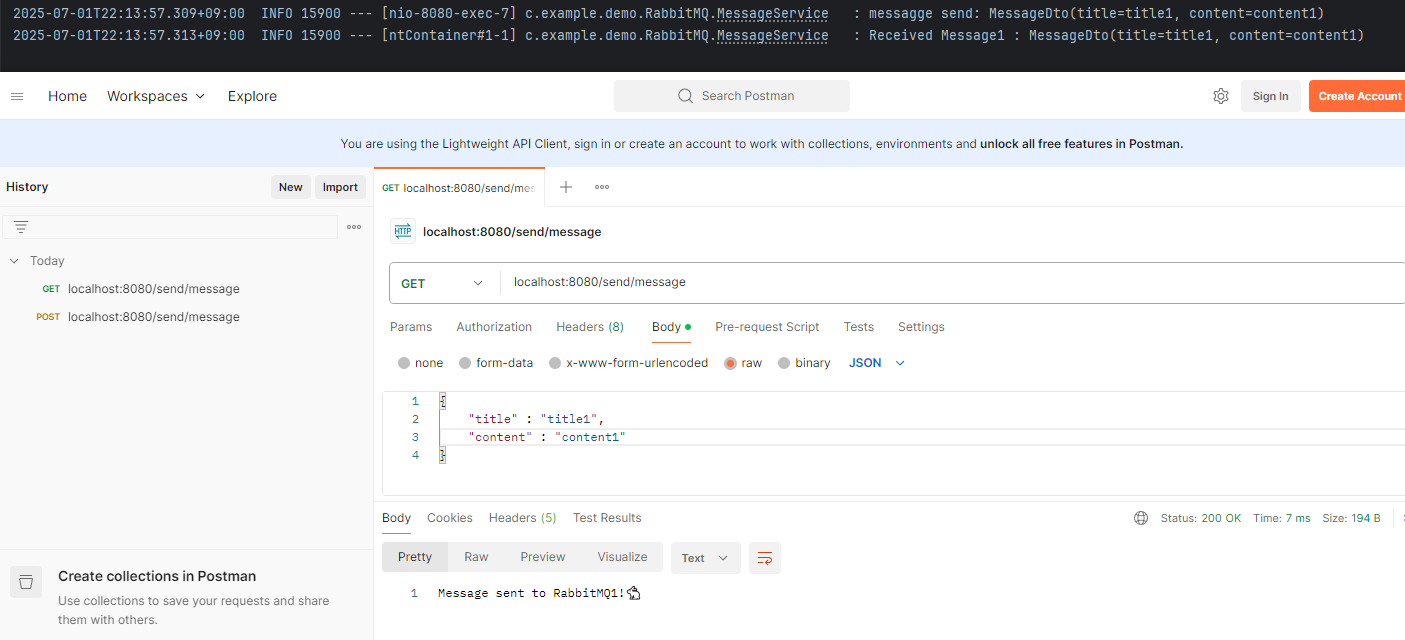Click MessageService link in Received Message1 log line
The width and height of the screenshot is (1405, 640).
(772, 36)
